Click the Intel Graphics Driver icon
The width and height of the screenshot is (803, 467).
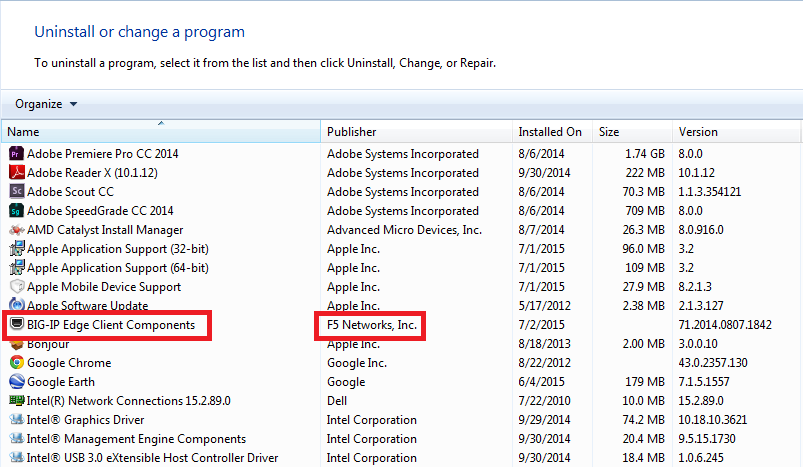point(16,419)
